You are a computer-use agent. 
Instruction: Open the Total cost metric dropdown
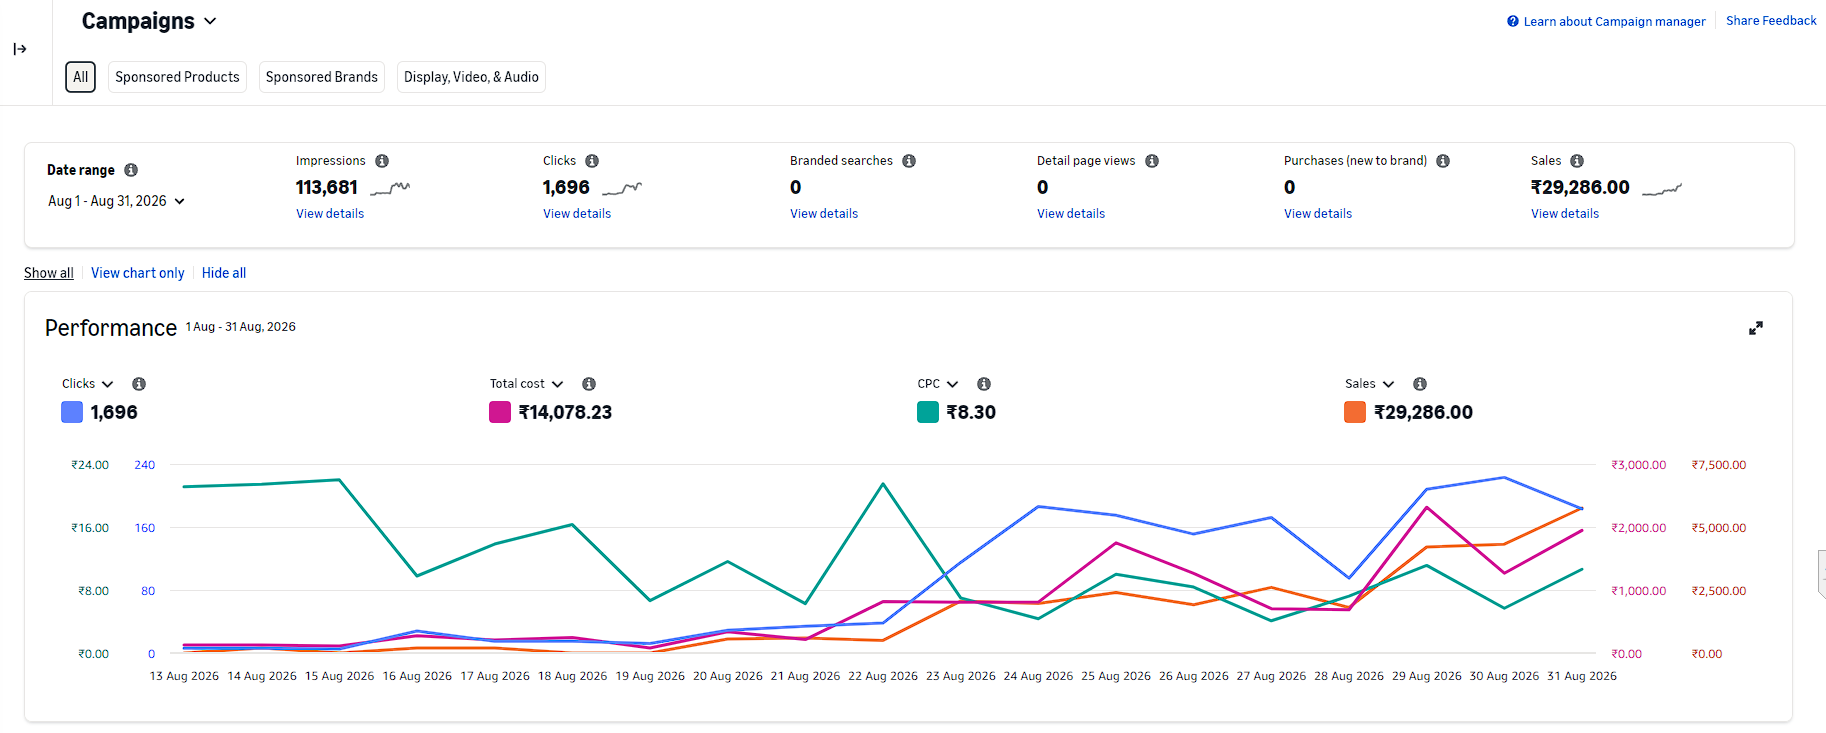click(527, 384)
